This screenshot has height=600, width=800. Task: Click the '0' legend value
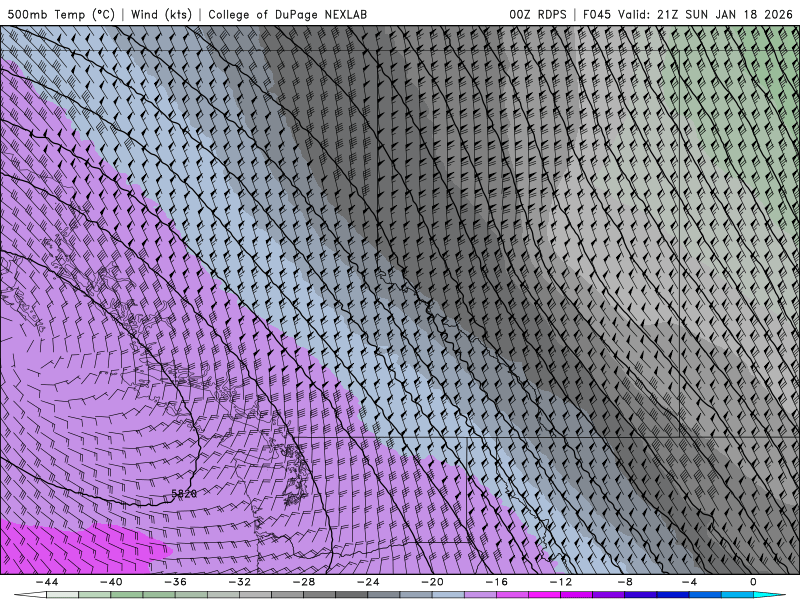click(754, 582)
